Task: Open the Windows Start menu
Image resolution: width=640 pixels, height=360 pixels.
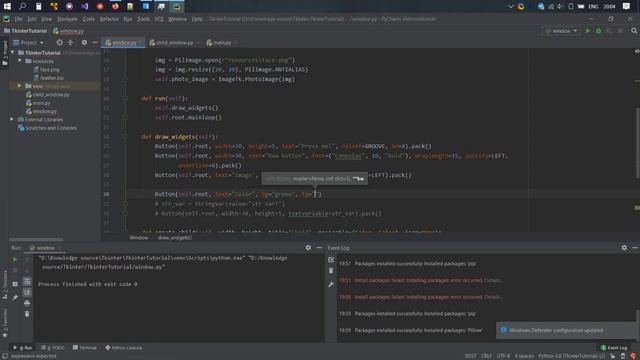Action: point(7,6)
